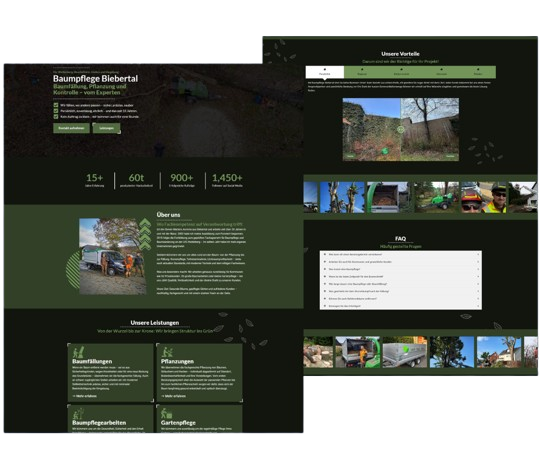Click the Pflanzungen planting icon
The height and width of the screenshot is (460, 542).
[167, 352]
